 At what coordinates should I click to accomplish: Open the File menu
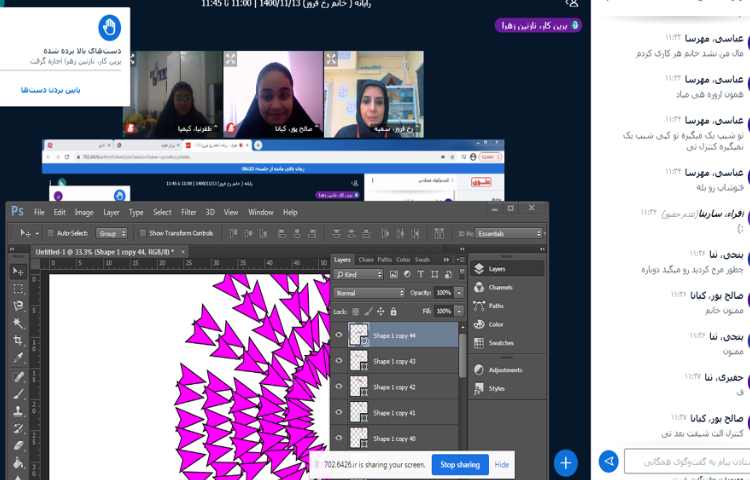[x=39, y=212]
